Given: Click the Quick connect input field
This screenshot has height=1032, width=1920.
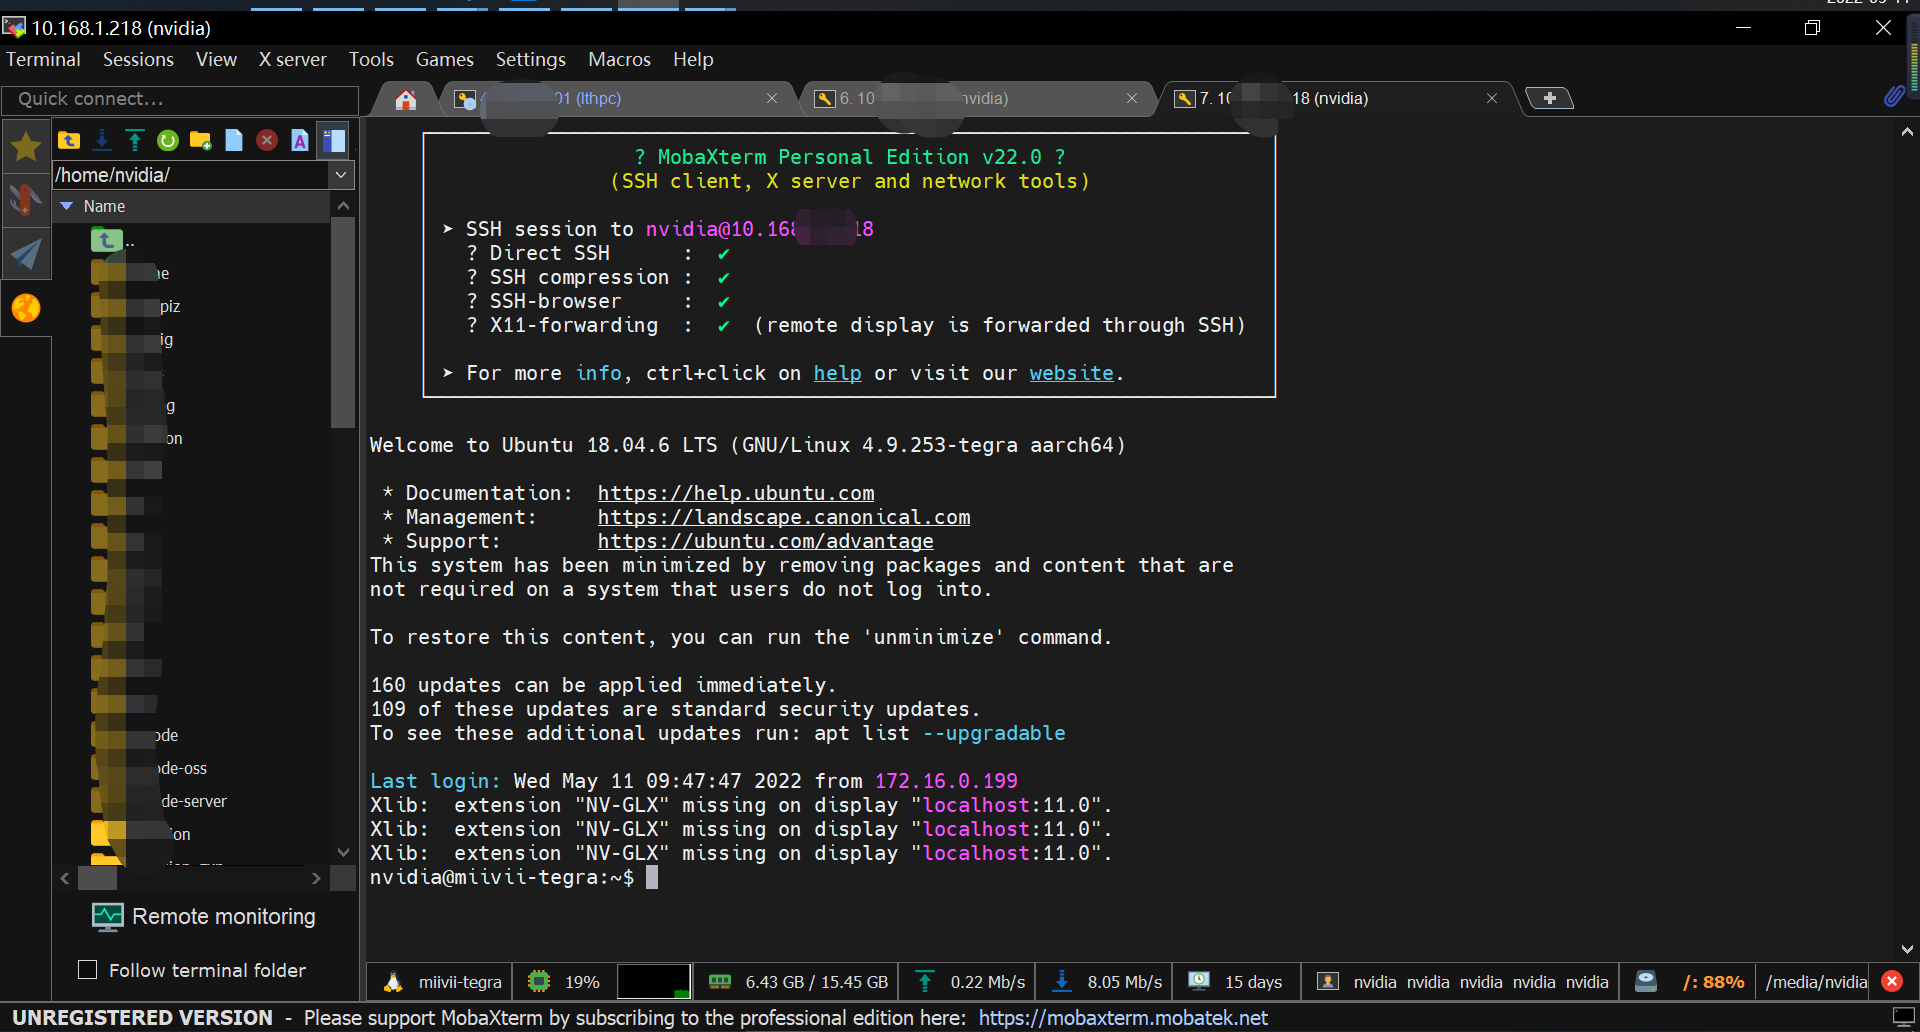Looking at the screenshot, I should [180, 99].
